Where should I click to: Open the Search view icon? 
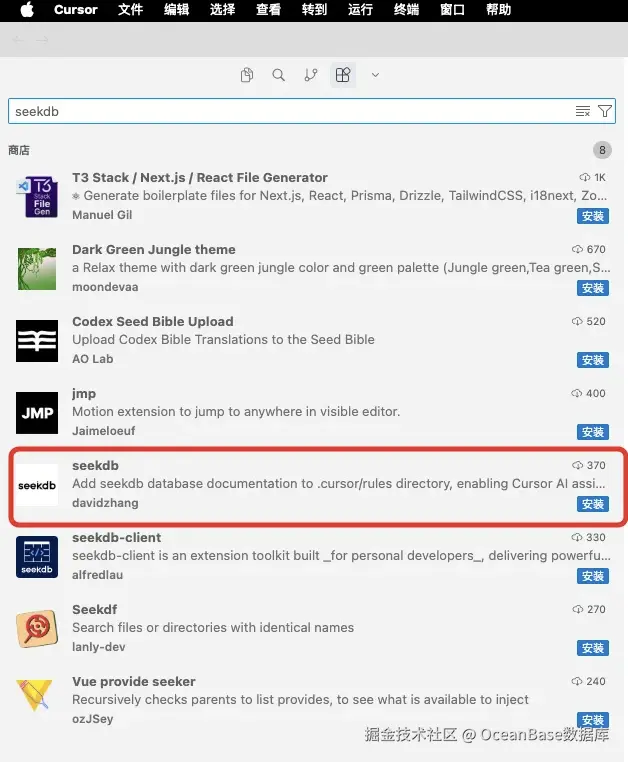[x=279, y=75]
